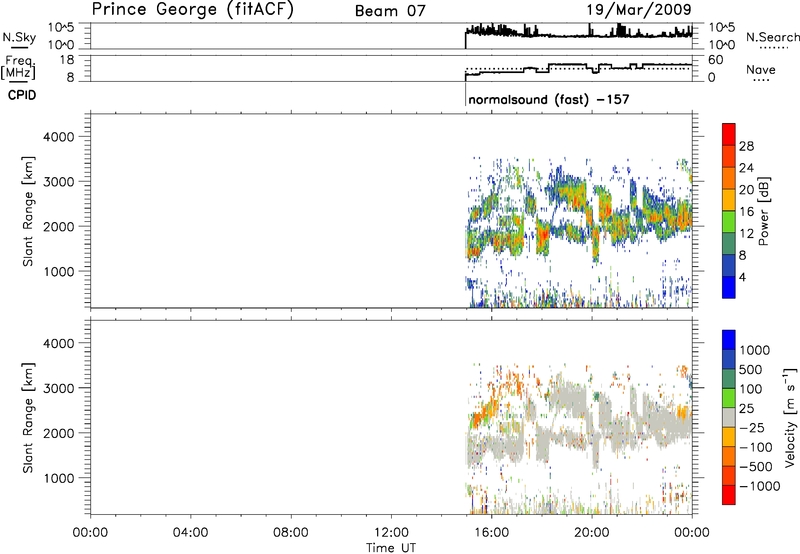Click the '16:00' time tick label
The image size is (800, 554).
[491, 533]
